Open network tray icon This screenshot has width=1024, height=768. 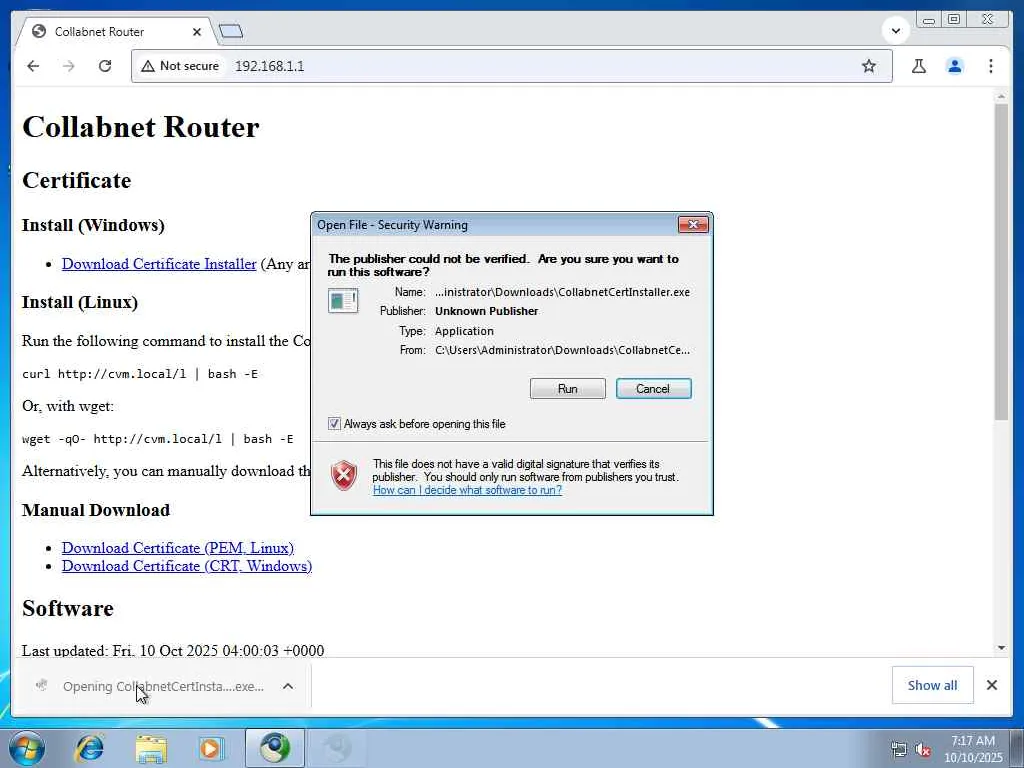[x=899, y=750]
